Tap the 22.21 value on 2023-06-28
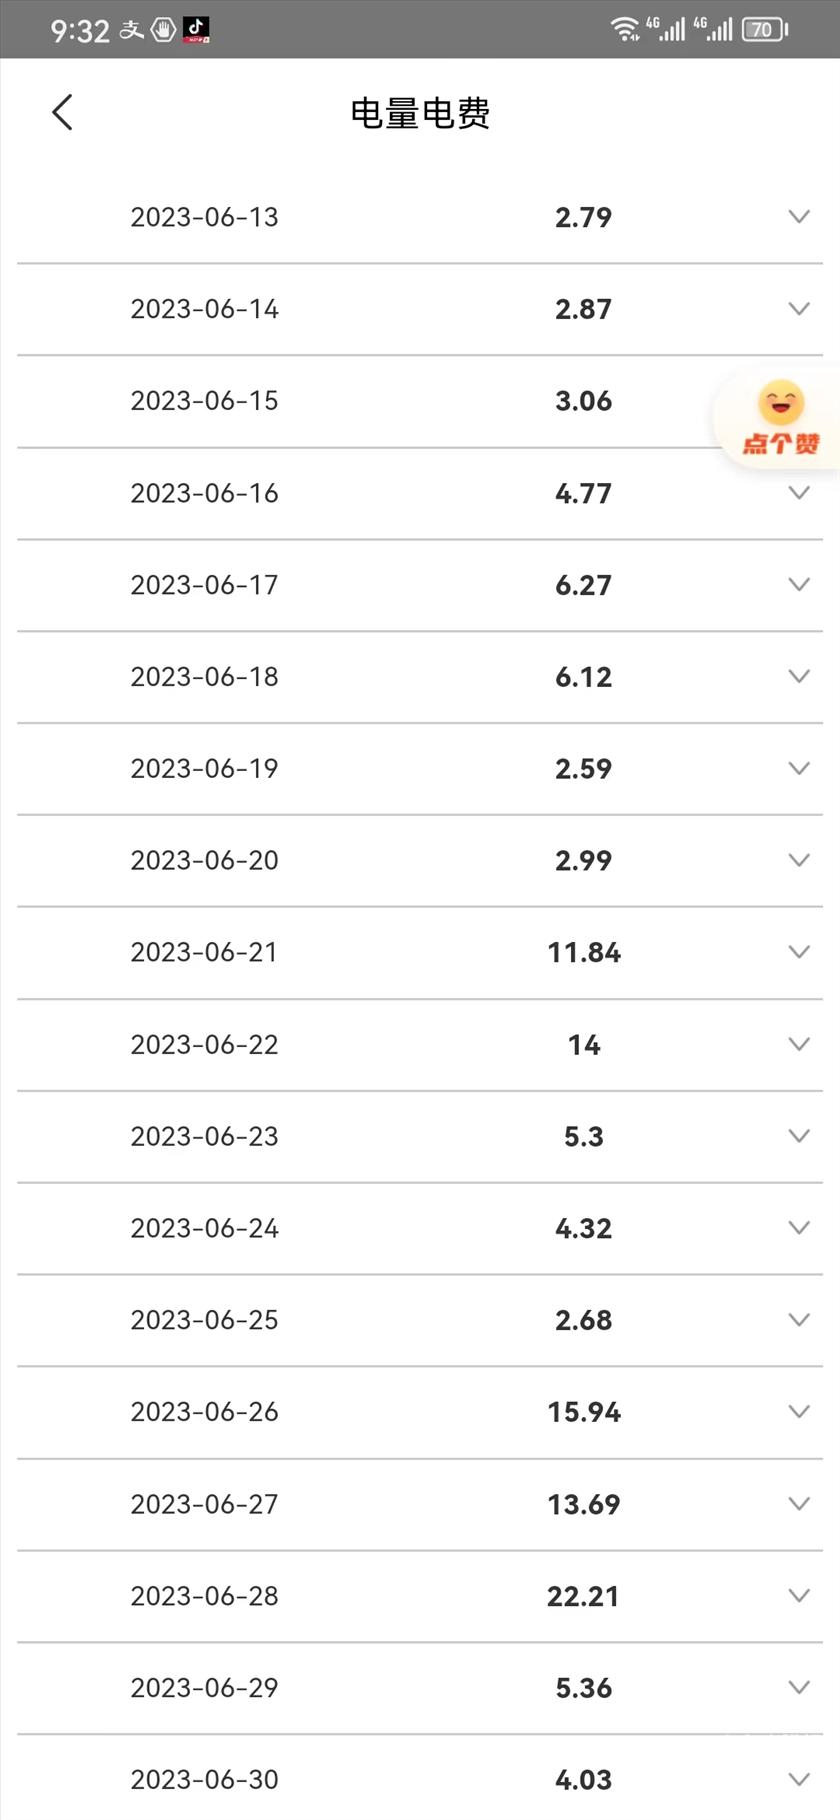The height and width of the screenshot is (1820, 840). point(583,1596)
